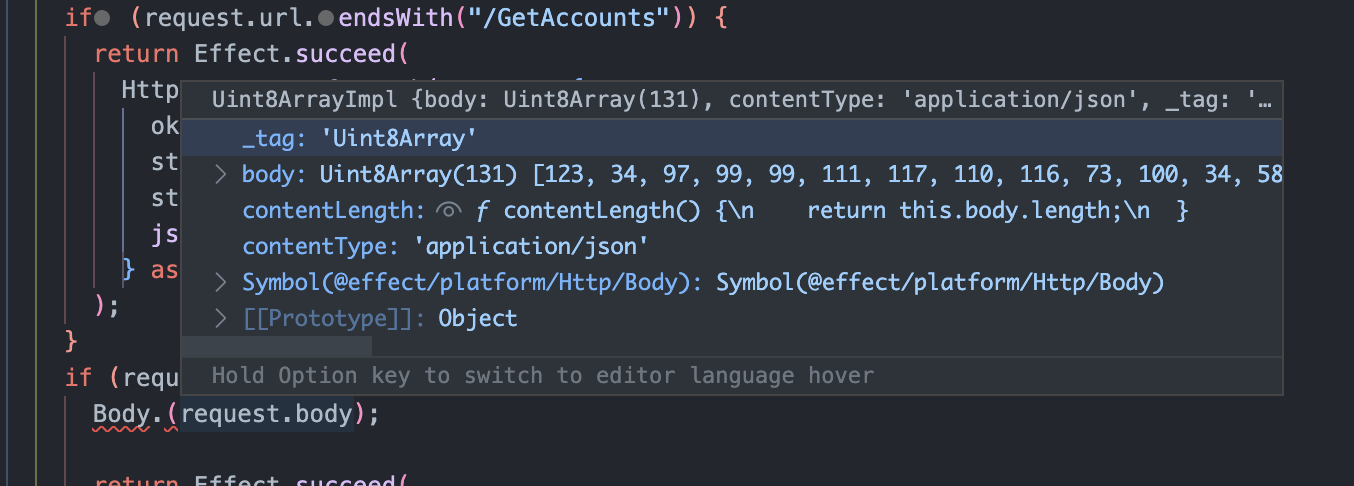This screenshot has width=1354, height=486.
Task: Click the inline breakpoint dot after the "if" keyword
Action: 102,18
